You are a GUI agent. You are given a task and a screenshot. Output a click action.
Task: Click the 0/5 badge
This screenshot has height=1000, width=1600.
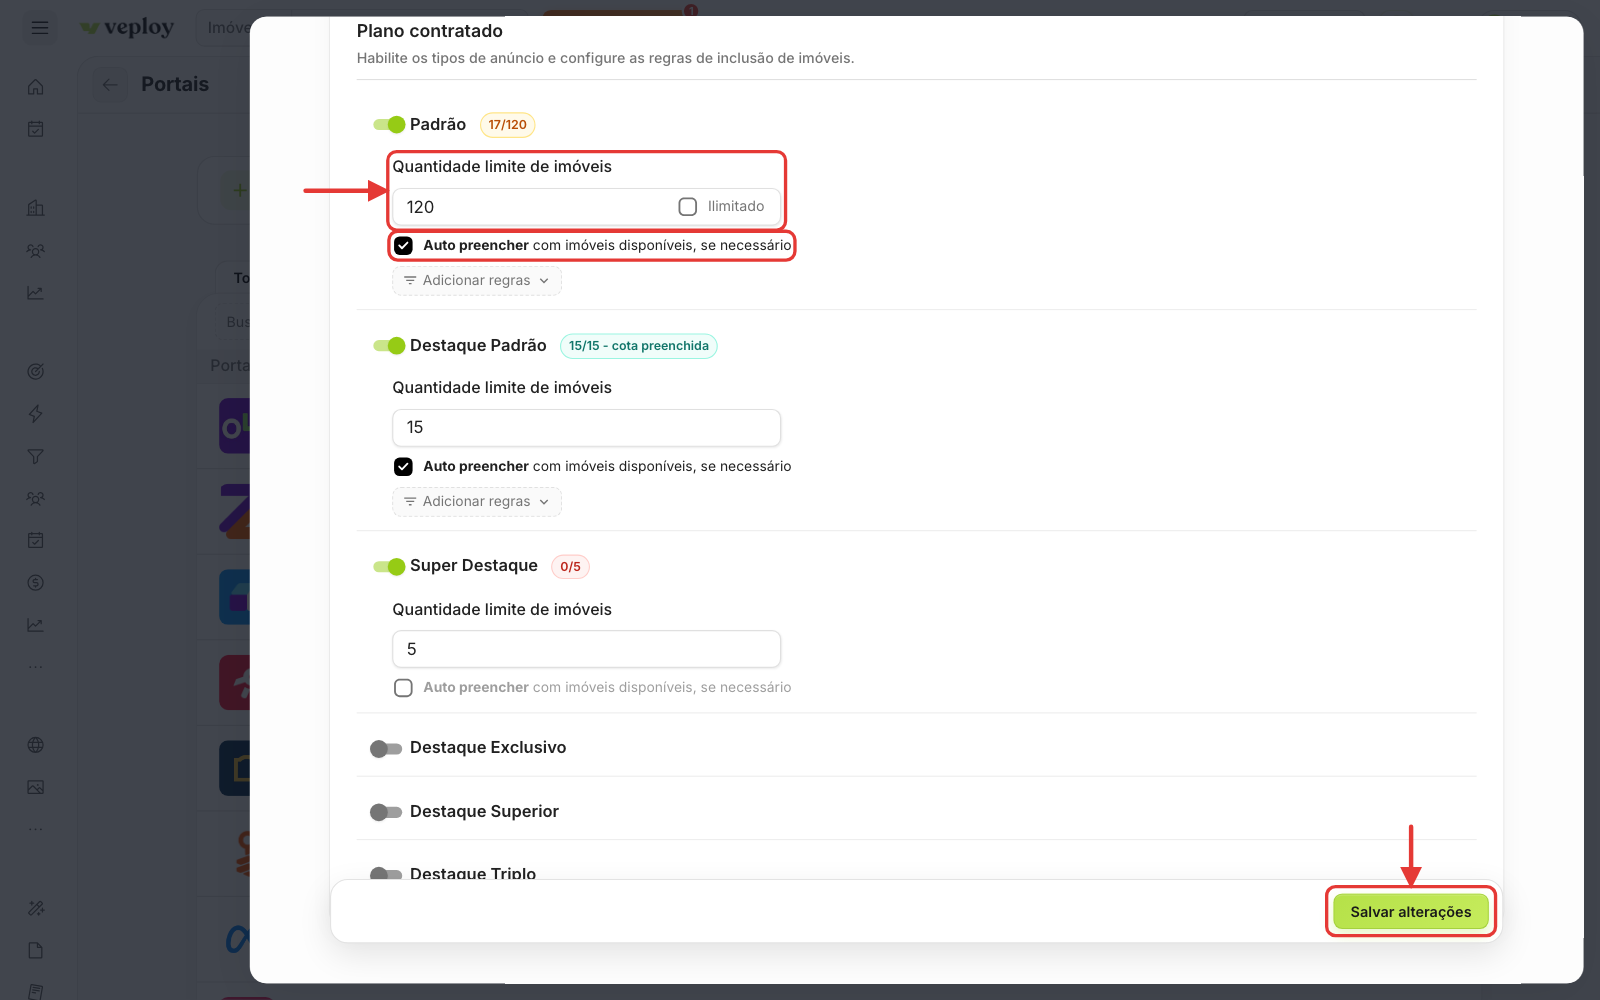[x=570, y=567]
